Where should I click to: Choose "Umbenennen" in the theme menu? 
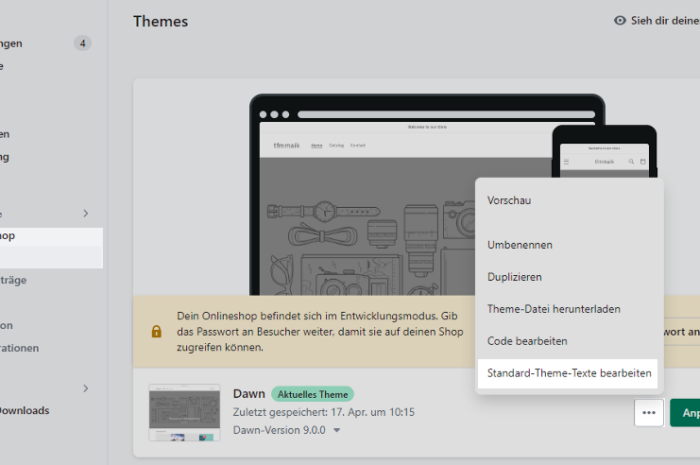coord(520,244)
